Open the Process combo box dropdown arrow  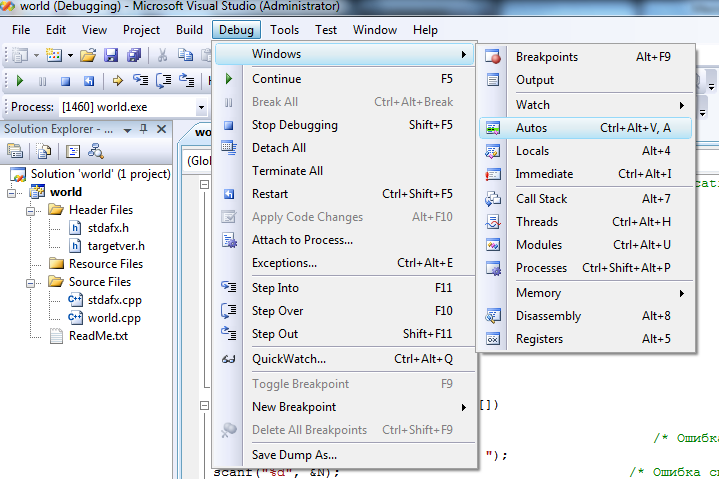[201, 107]
